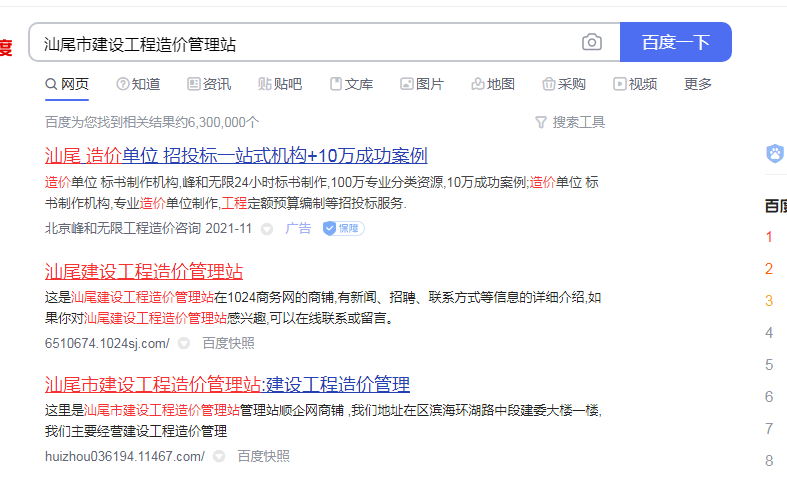The width and height of the screenshot is (787, 477).
Task: Select the 采购 tab
Action: 564,84
